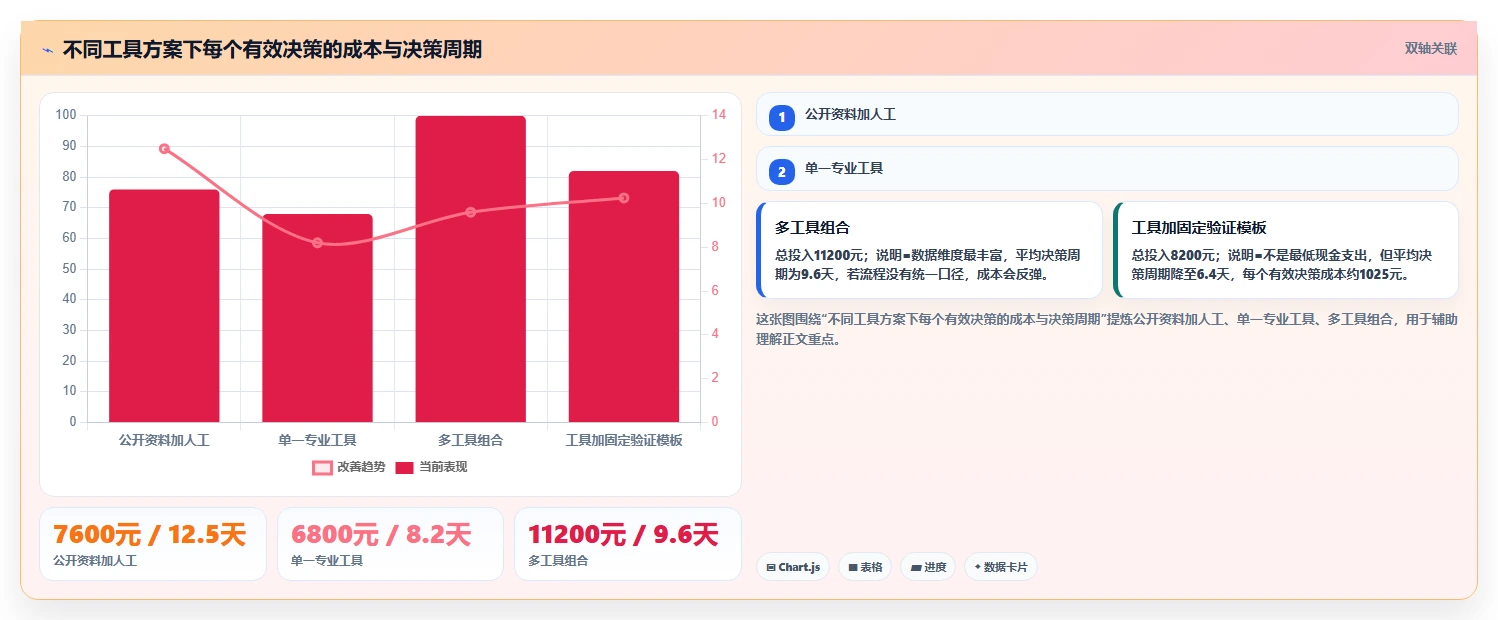
Task: Select the 表格 tag chip
Action: 865,567
